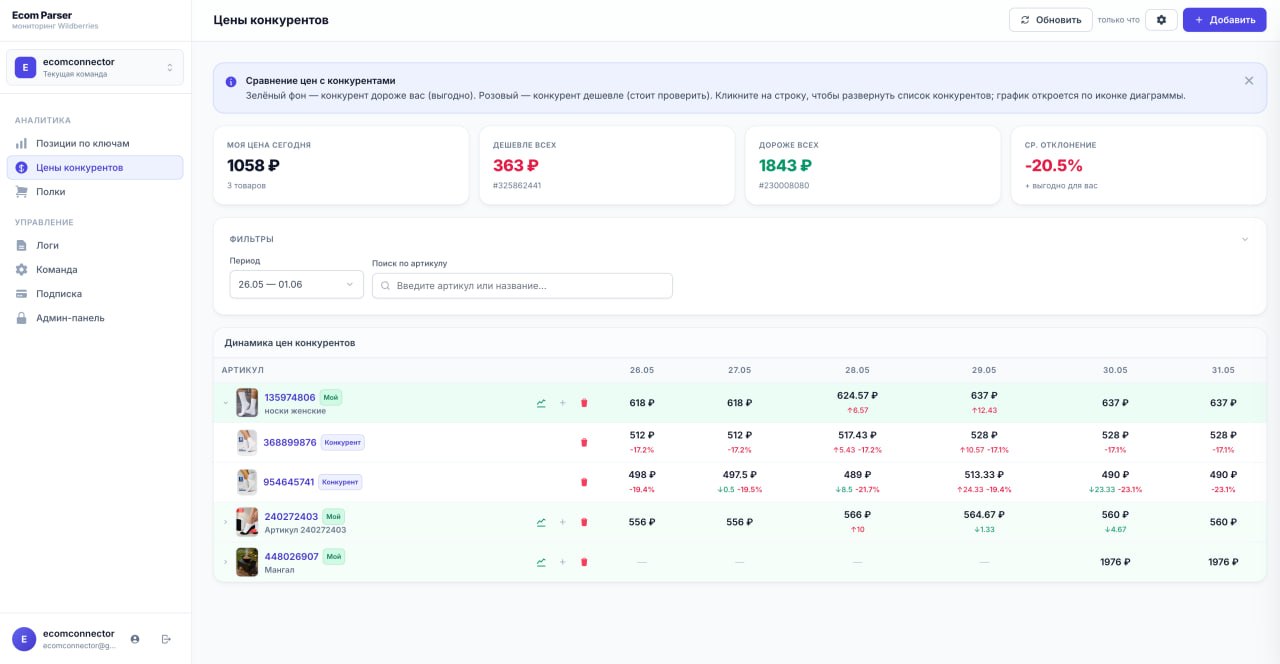This screenshot has height=664, width=1280.
Task: Delete competitor 954645741 row
Action: (584, 482)
